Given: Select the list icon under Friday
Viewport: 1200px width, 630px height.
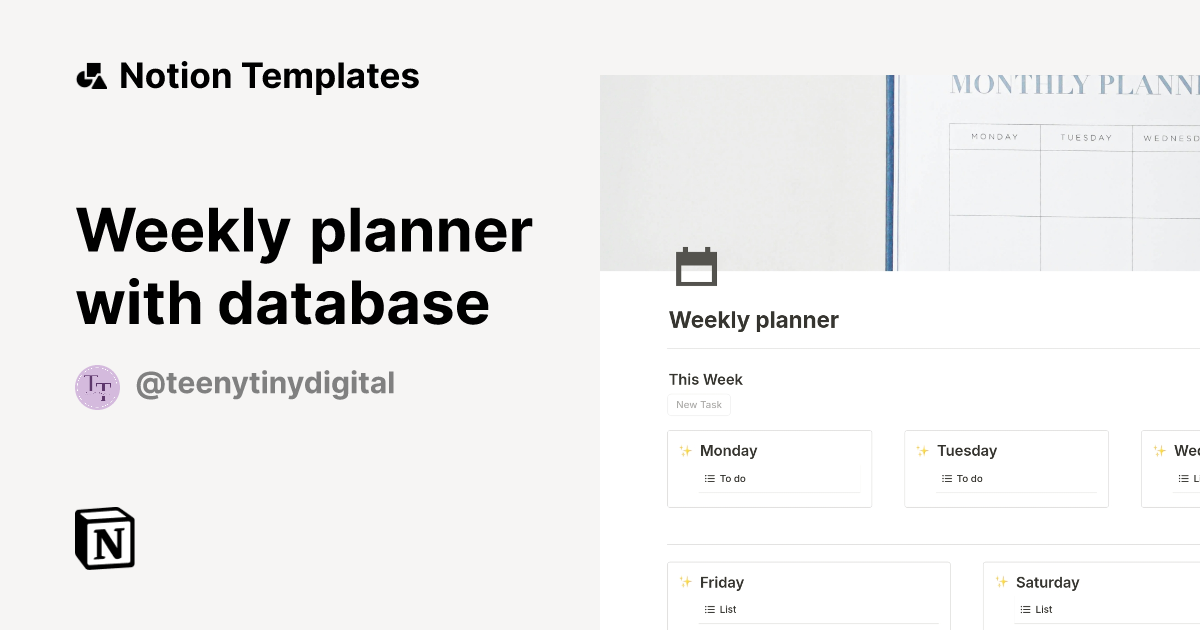Looking at the screenshot, I should [x=709, y=609].
